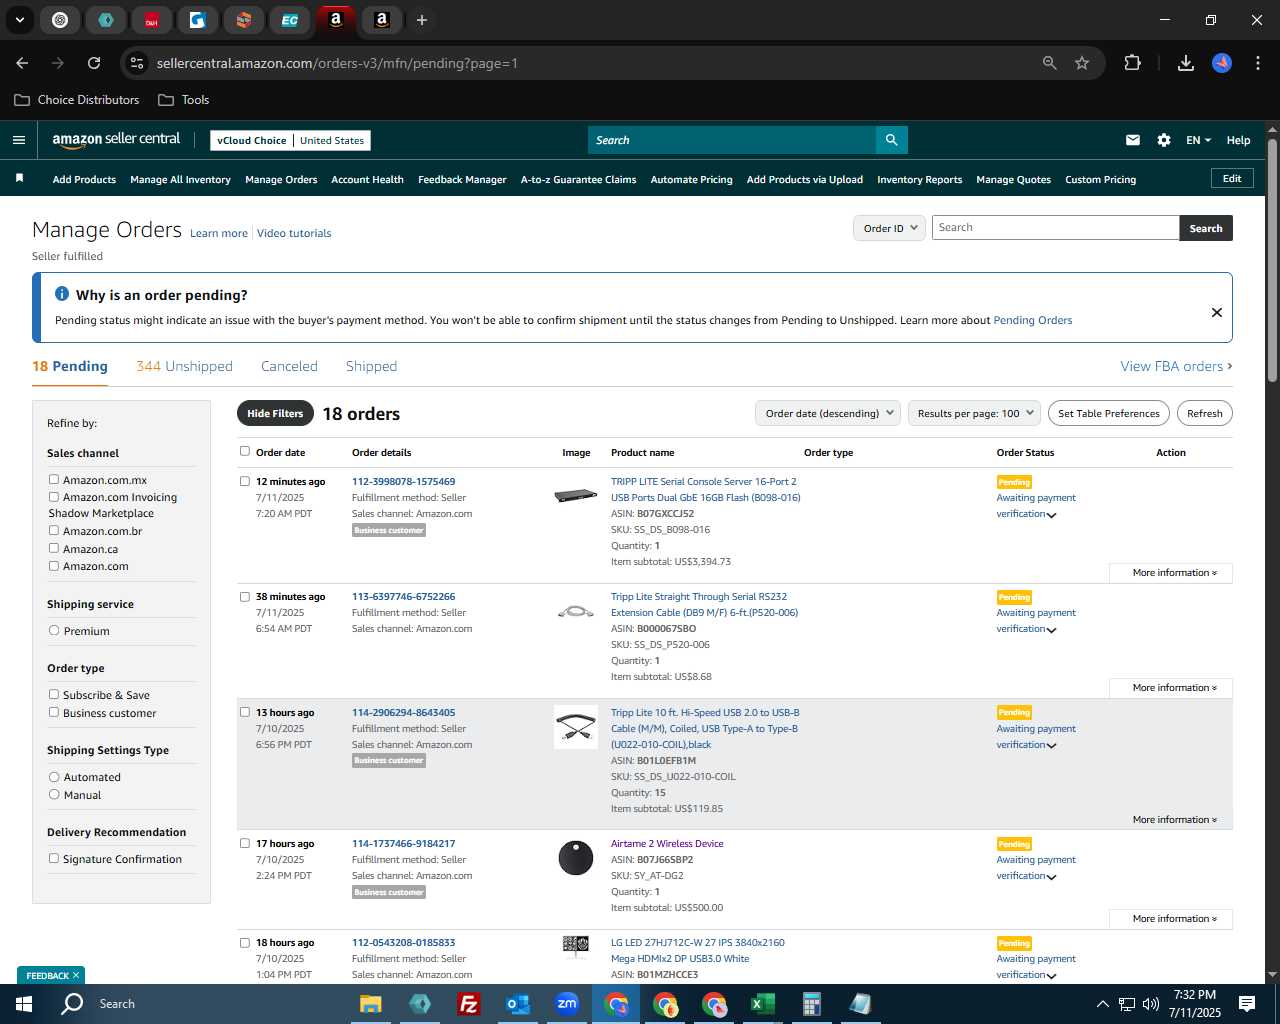Open the messages envelope icon
The height and width of the screenshot is (1024, 1280).
(x=1133, y=140)
